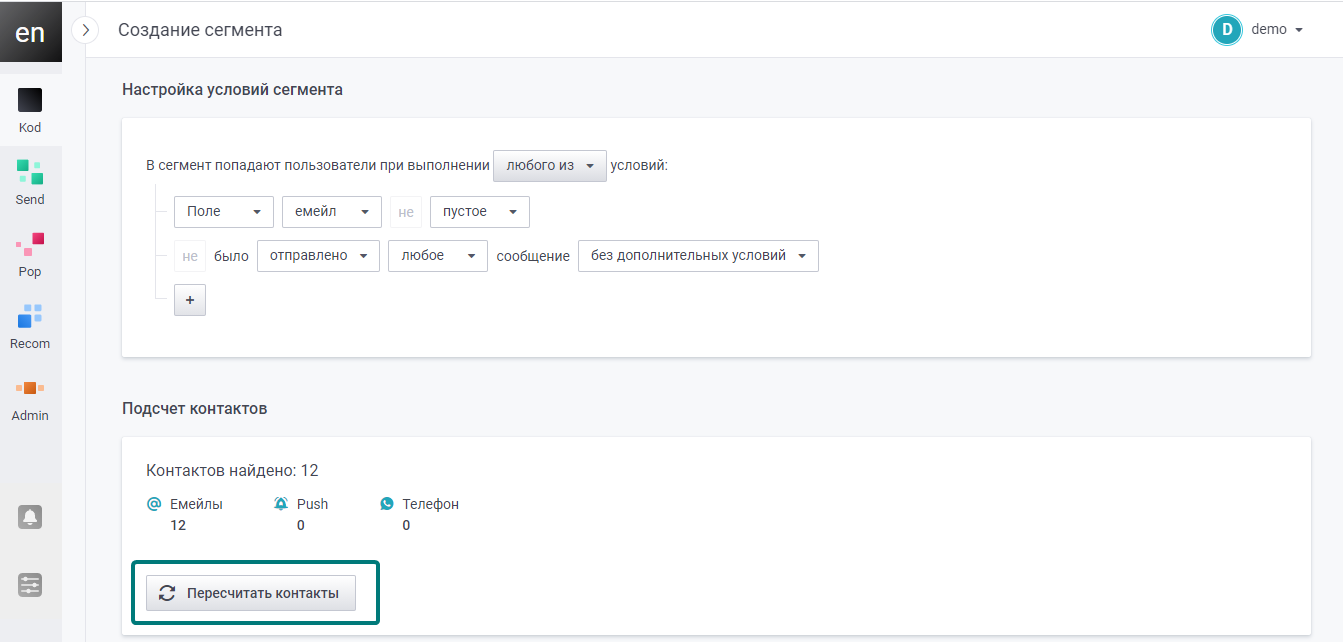Viewport: 1343px width, 642px height.
Task: Open the Pop module in sidebar
Action: [30, 254]
